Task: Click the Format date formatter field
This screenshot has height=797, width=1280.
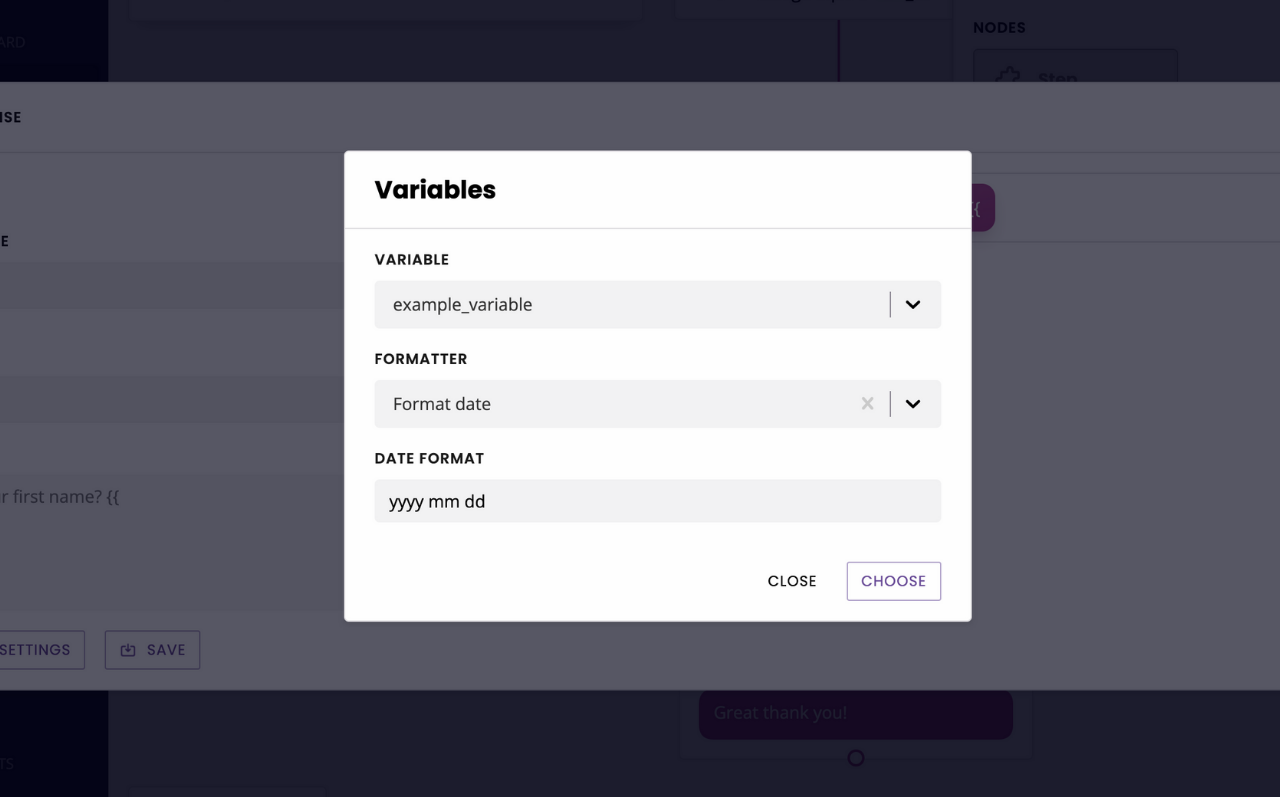Action: (657, 404)
